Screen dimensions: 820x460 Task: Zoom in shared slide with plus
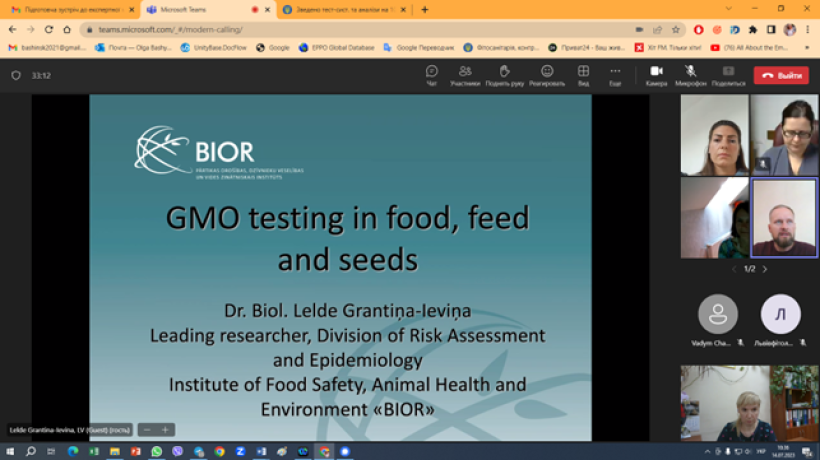click(165, 430)
